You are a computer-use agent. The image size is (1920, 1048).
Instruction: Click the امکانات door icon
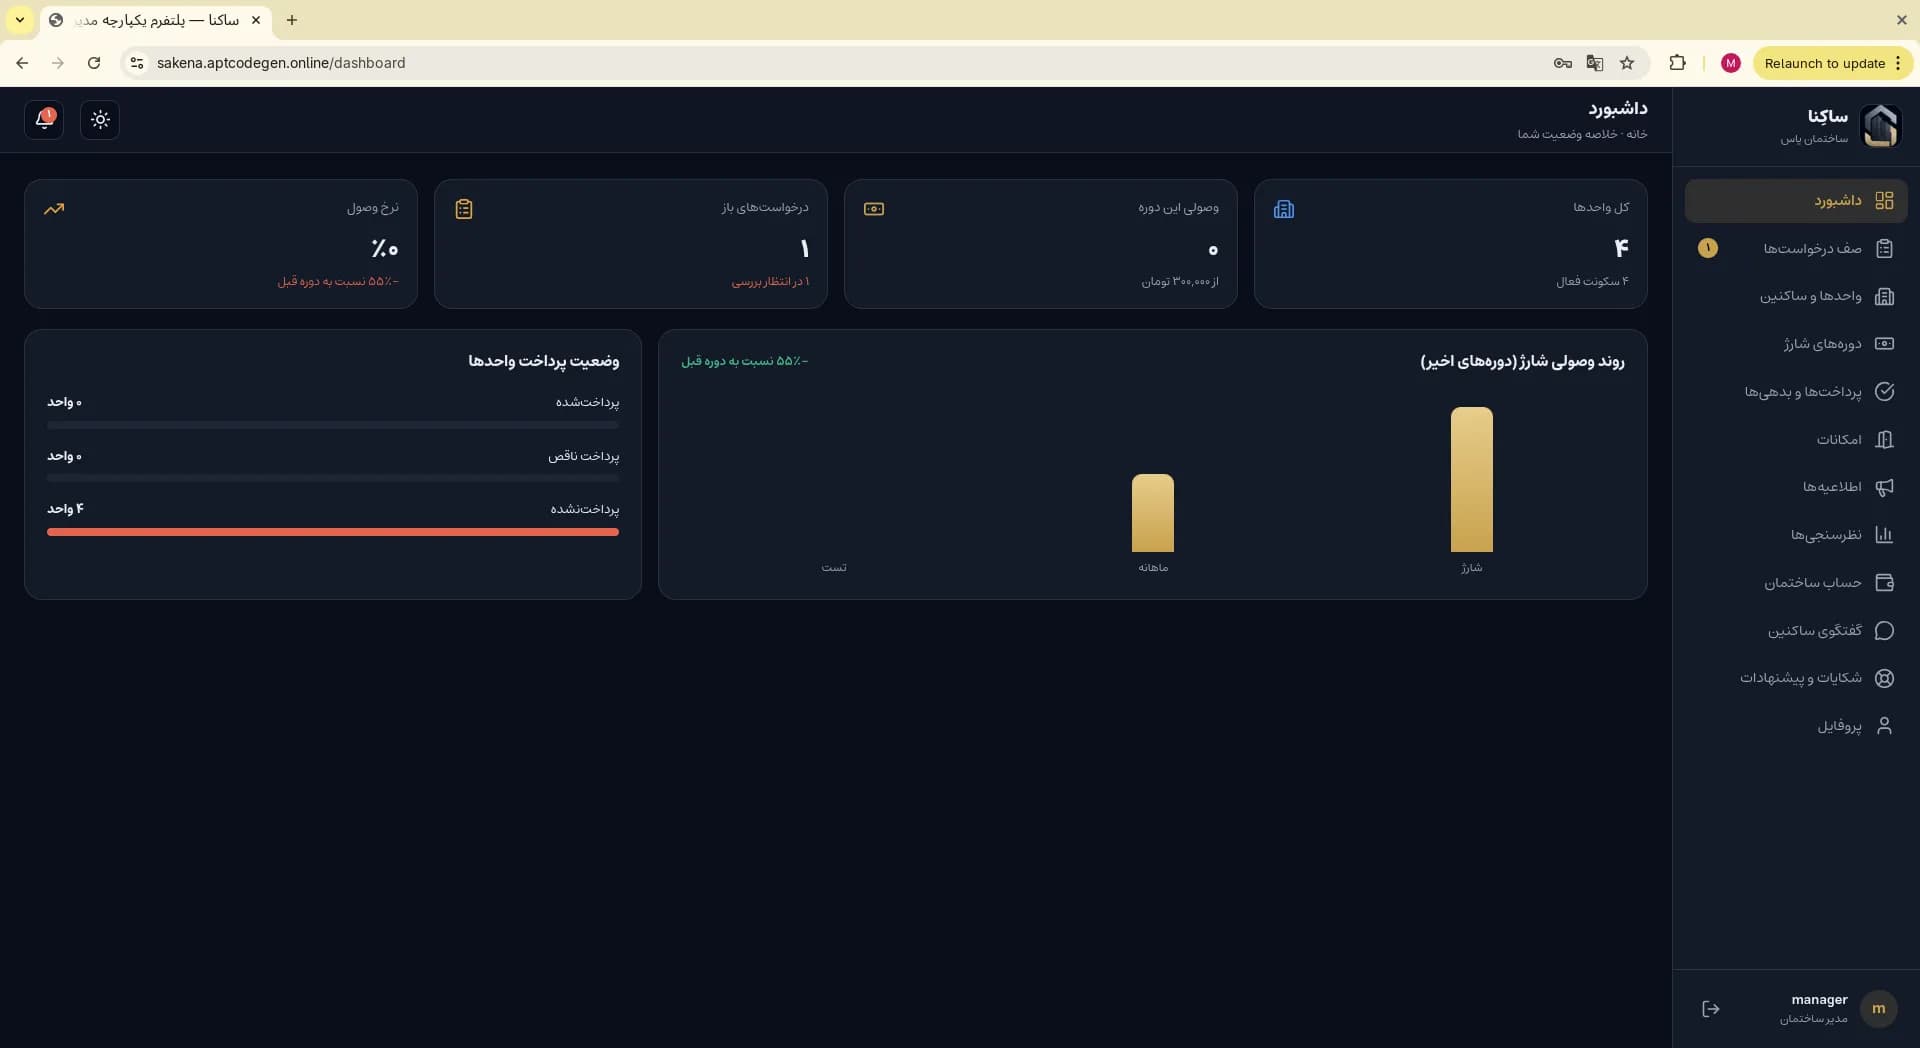coord(1884,440)
